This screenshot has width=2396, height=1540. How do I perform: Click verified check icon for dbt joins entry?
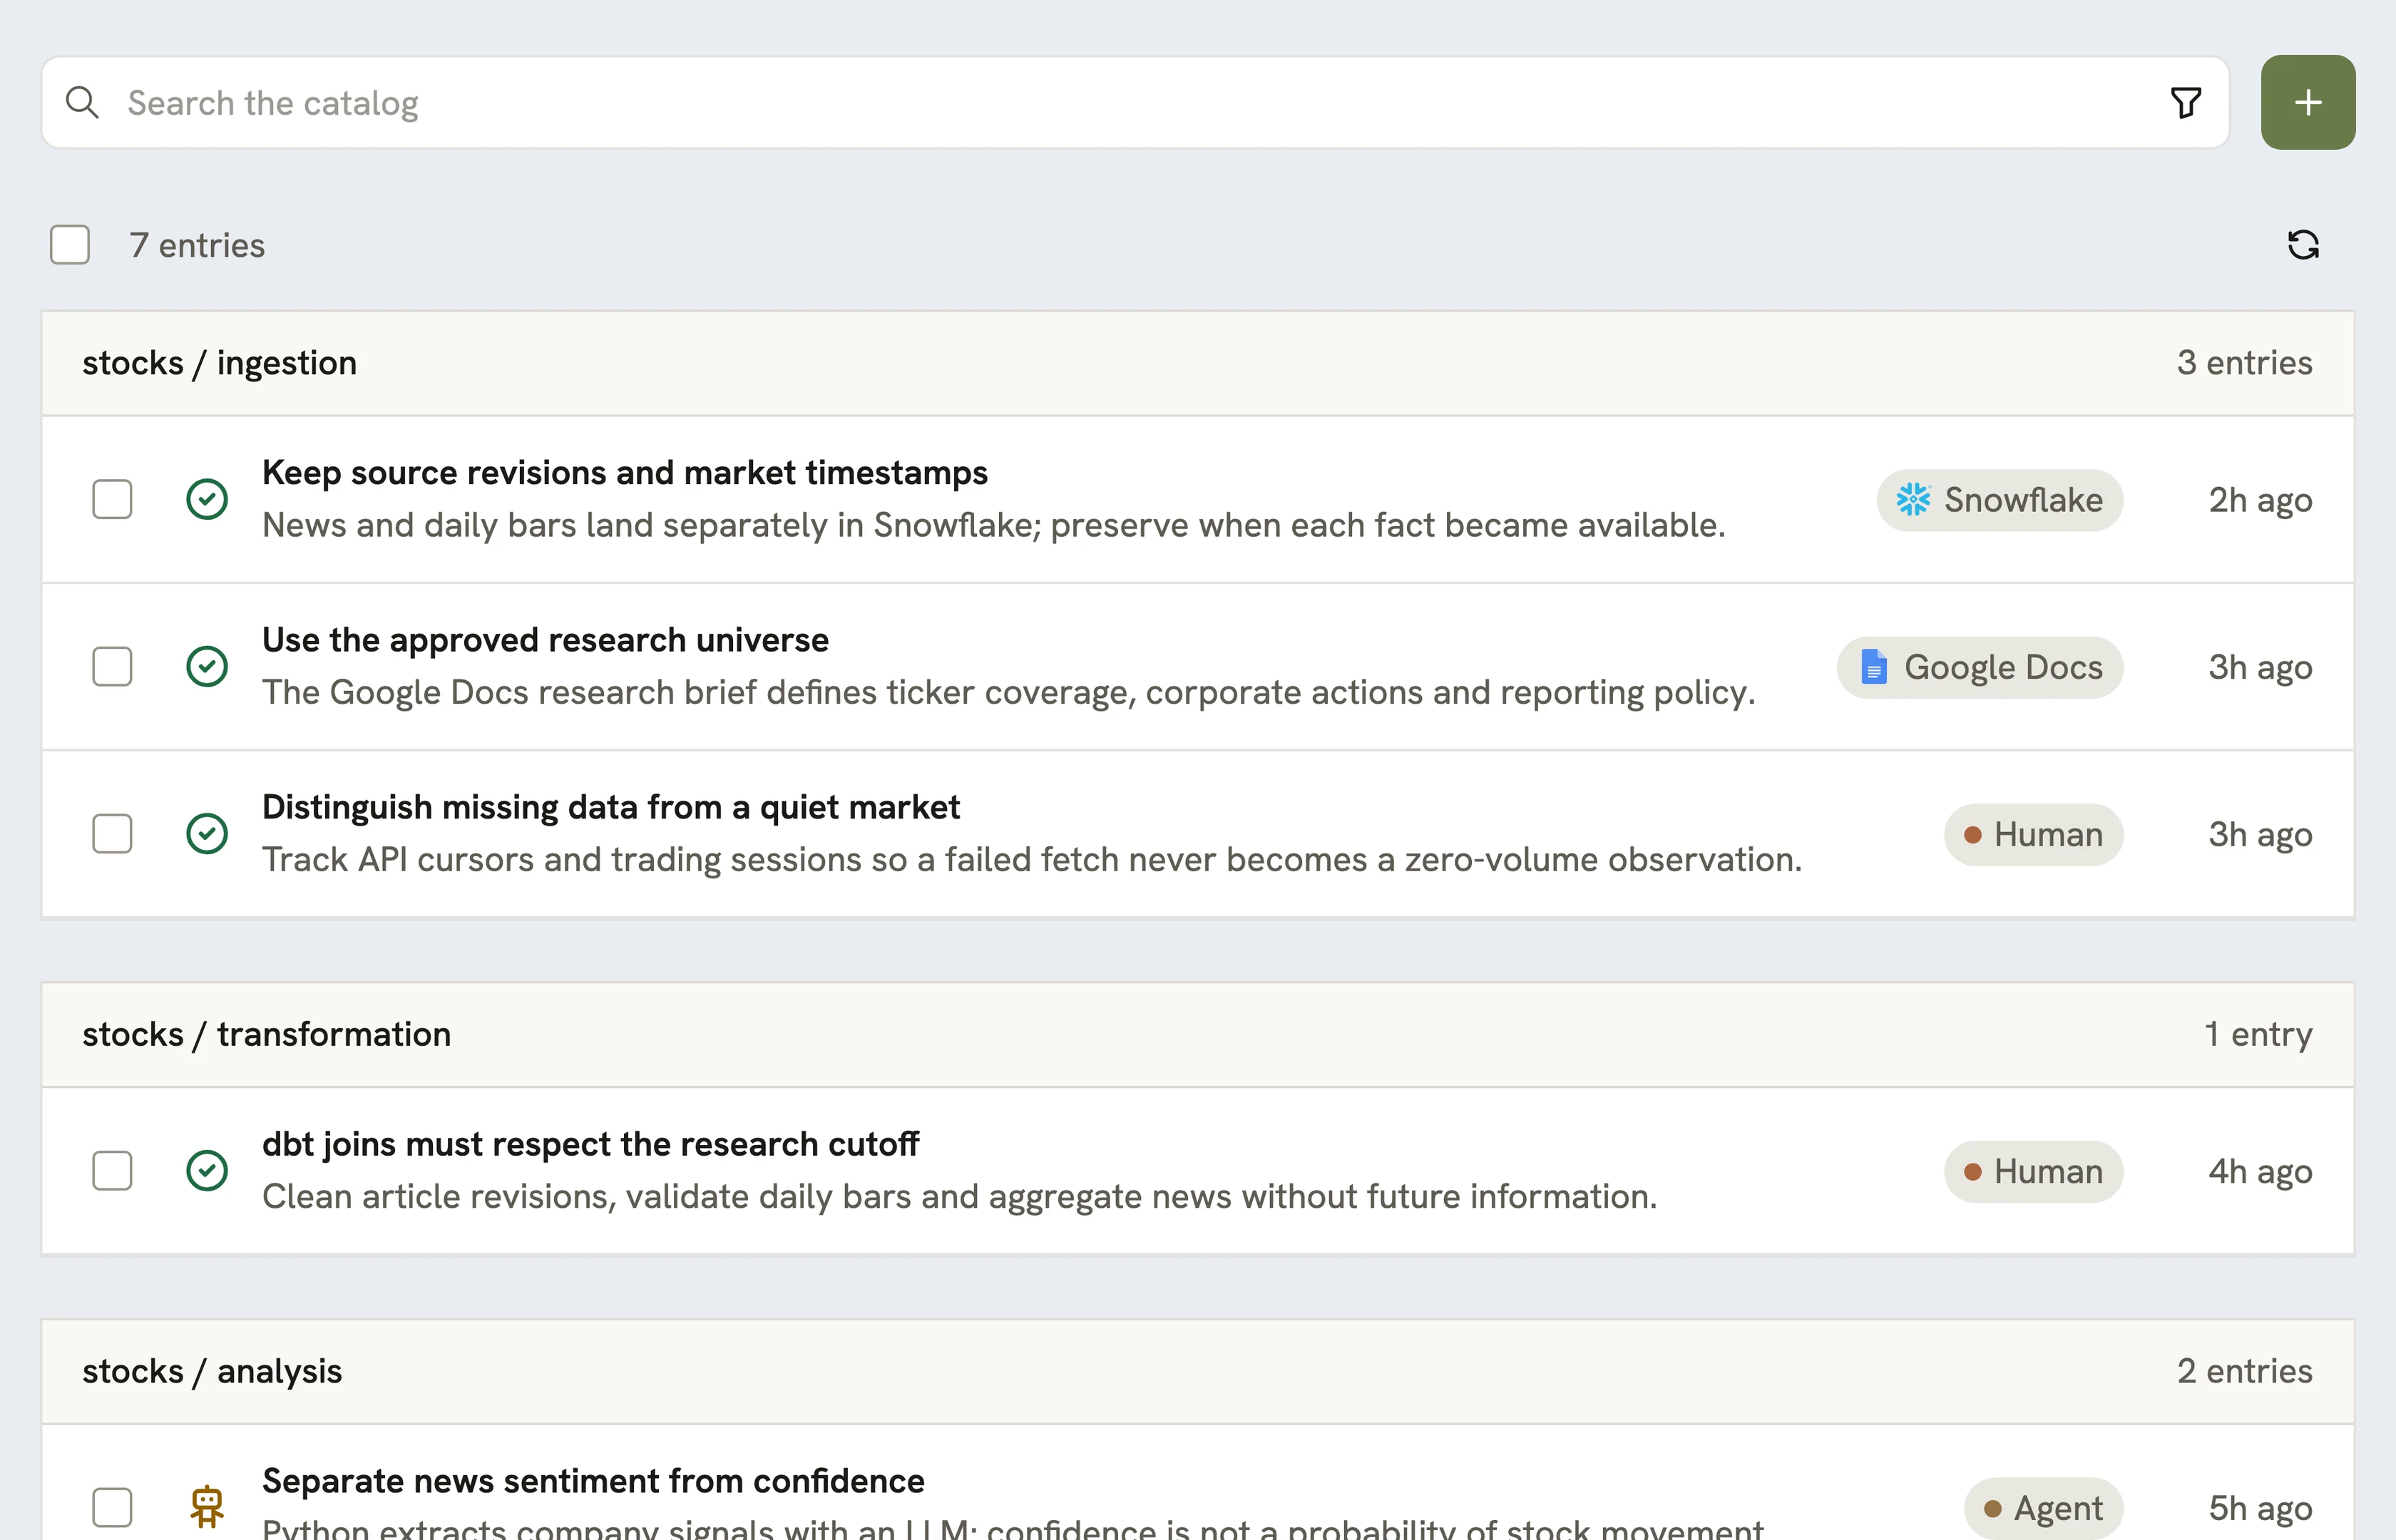pyautogui.click(x=207, y=1170)
